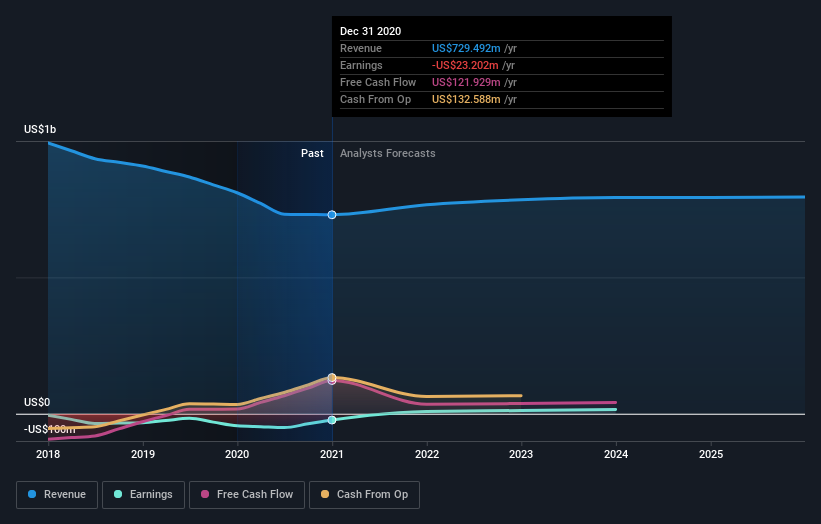
Task: Click the 2019 x-axis label
Action: (x=143, y=454)
